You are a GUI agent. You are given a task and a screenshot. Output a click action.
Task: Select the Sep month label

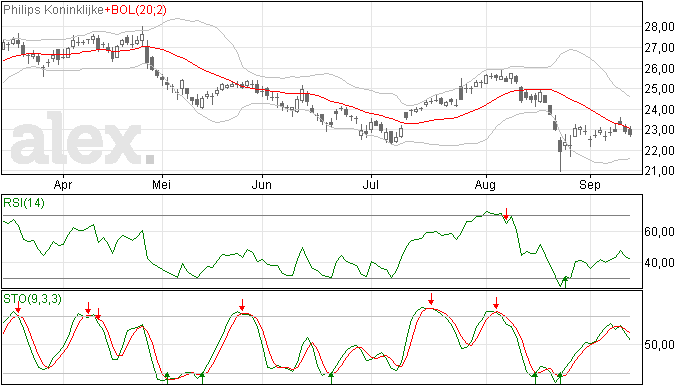click(590, 185)
